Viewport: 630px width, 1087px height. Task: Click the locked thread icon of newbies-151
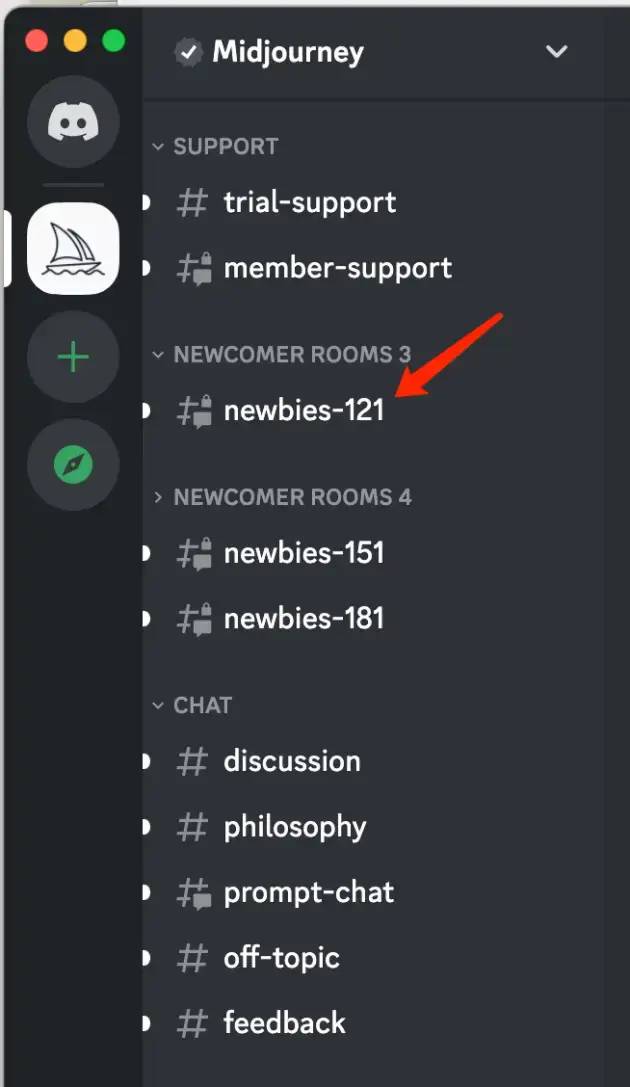(x=193, y=553)
